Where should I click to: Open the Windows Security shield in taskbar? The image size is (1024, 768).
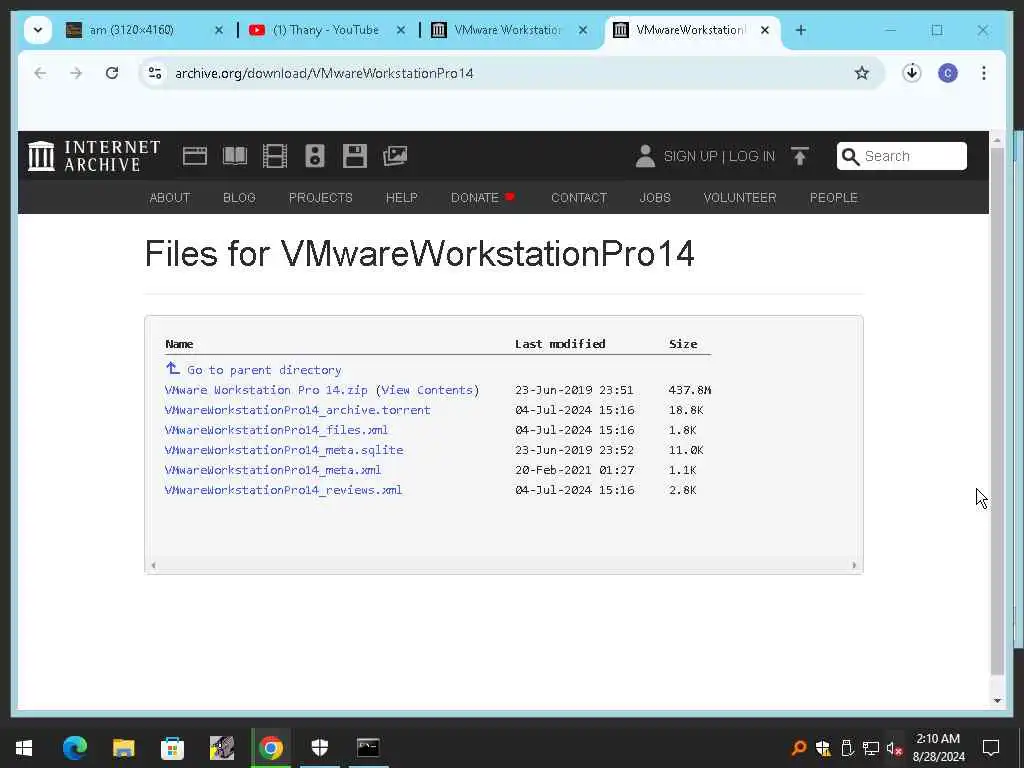pyautogui.click(x=319, y=748)
